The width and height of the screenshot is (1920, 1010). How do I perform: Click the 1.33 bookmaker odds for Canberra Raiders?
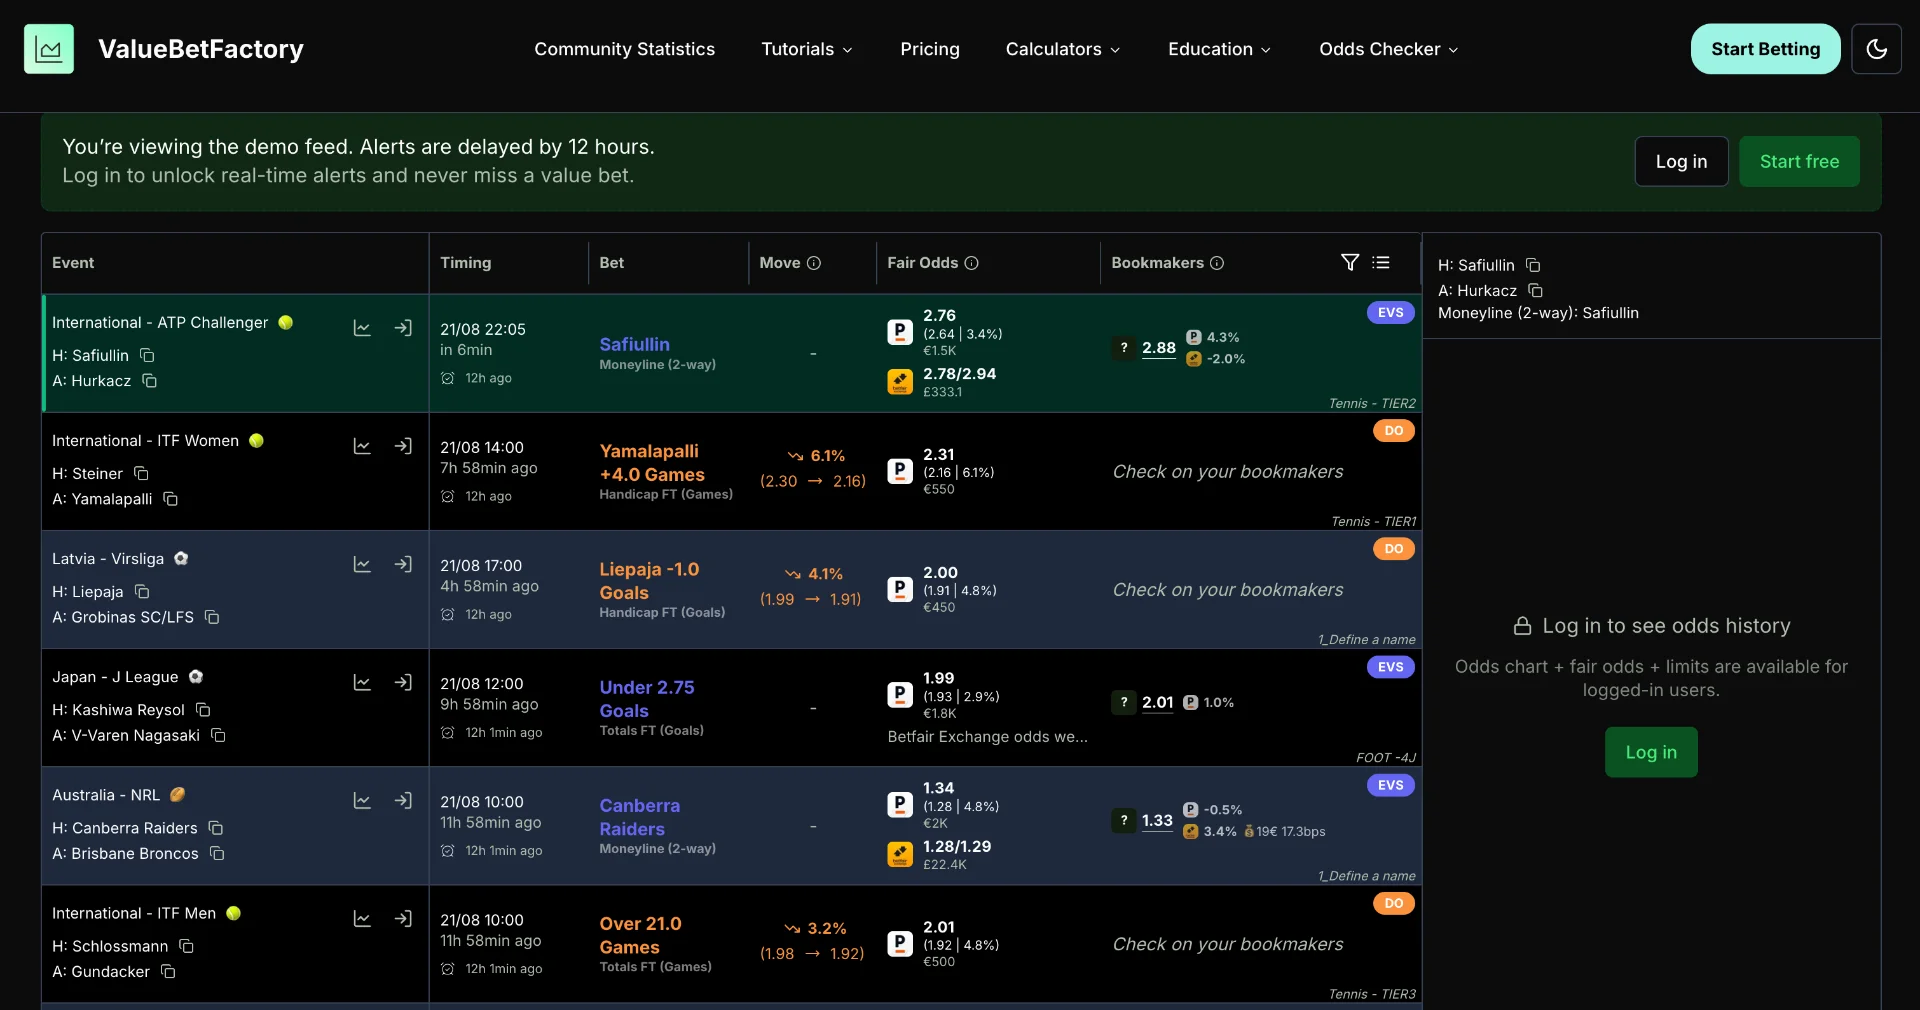[x=1157, y=821]
